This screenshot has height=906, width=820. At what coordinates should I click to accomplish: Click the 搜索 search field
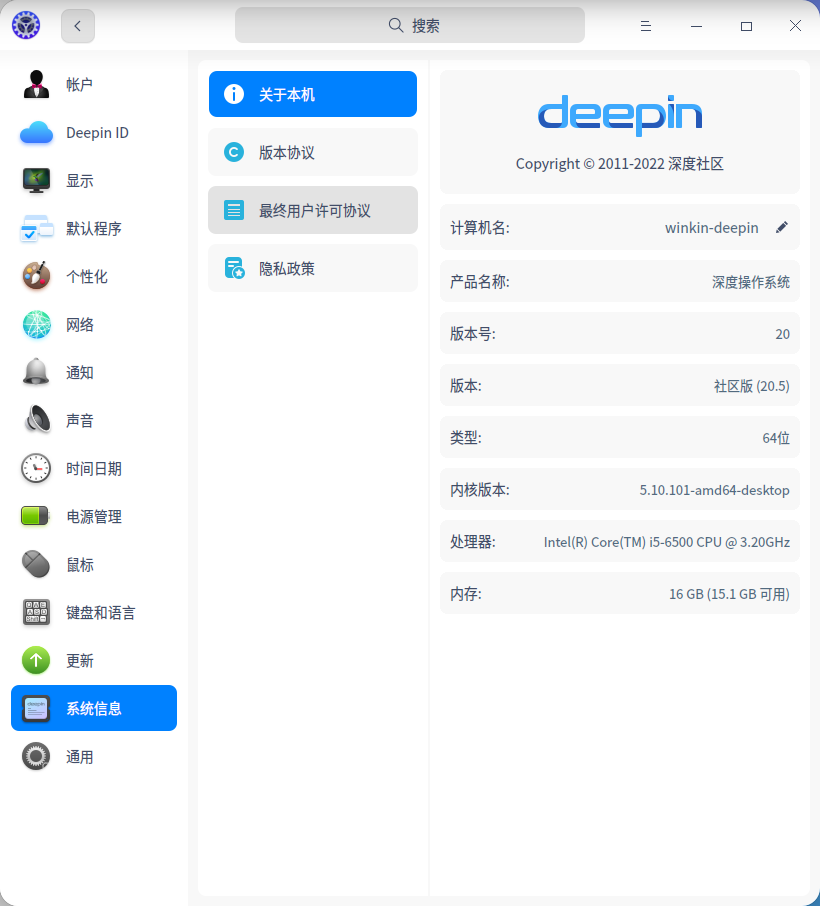point(410,25)
